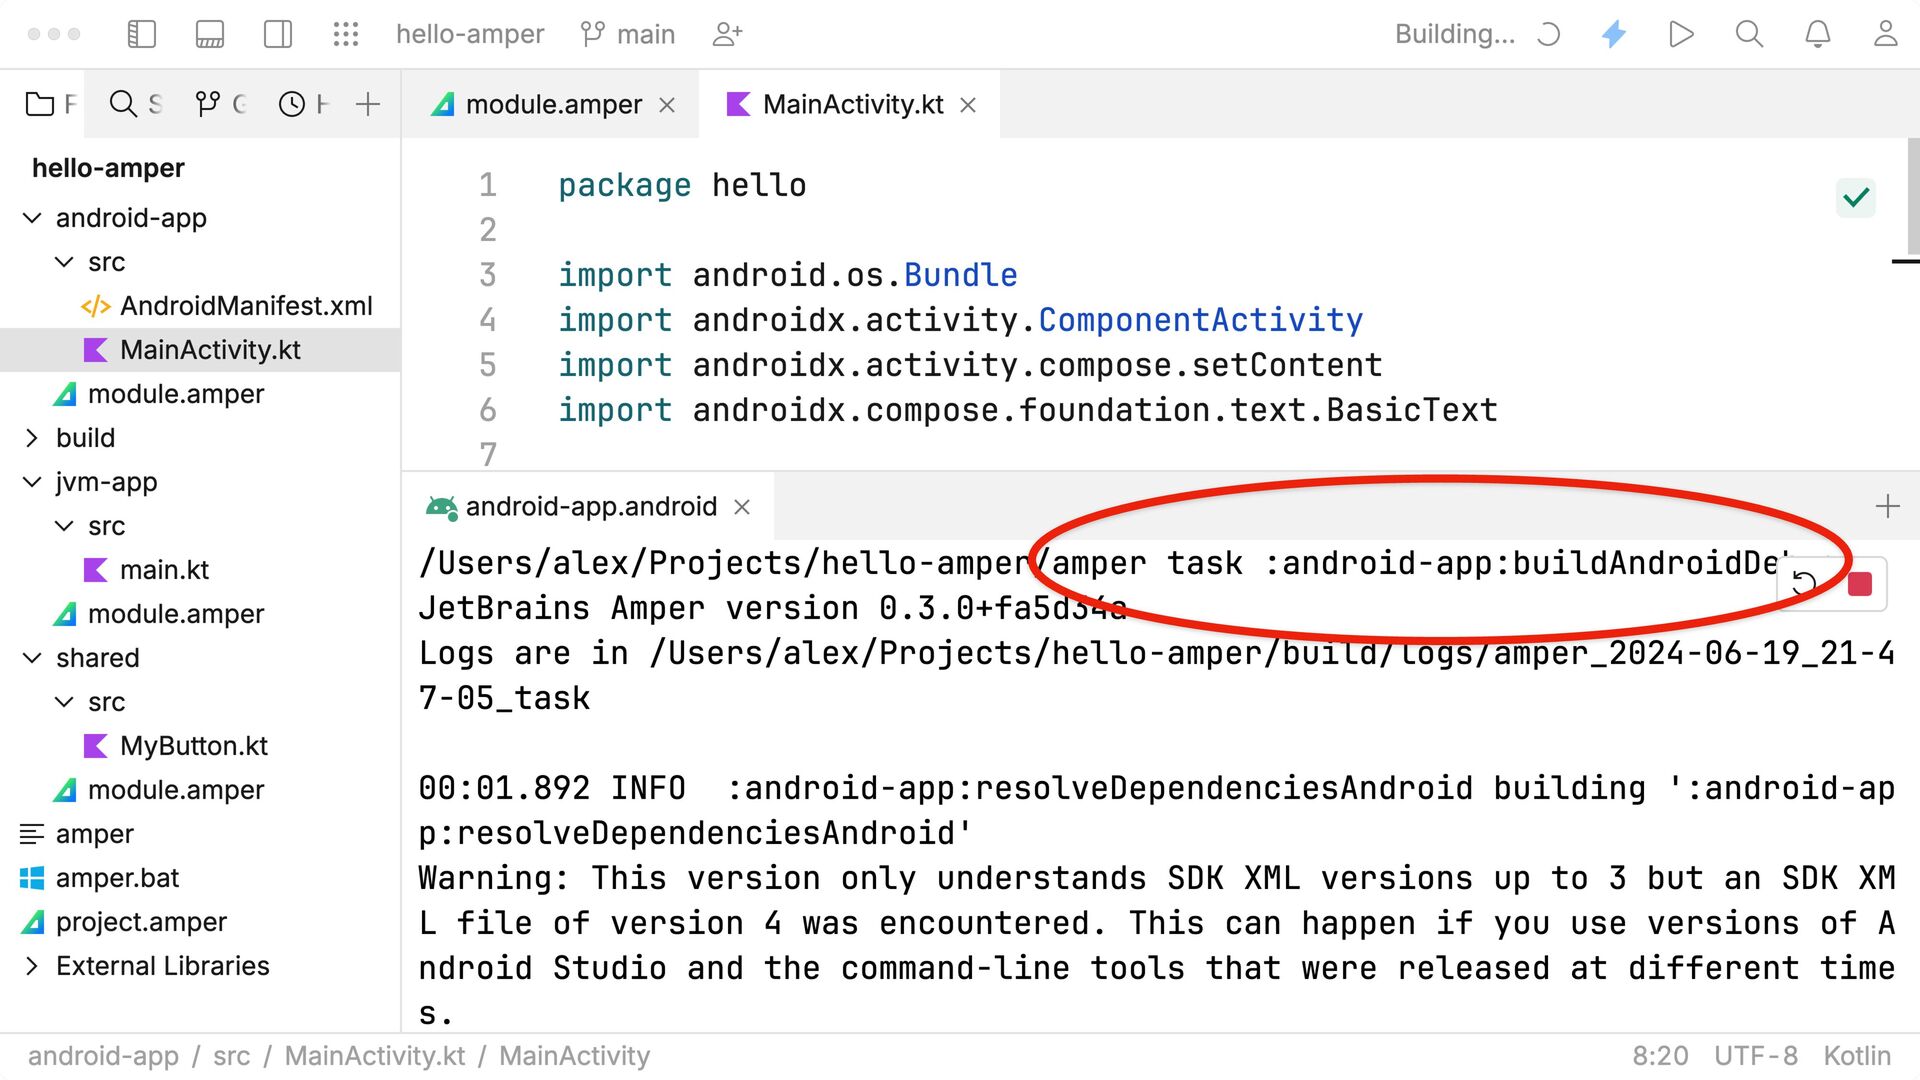Toggle the bottom panel icon

click(x=210, y=34)
